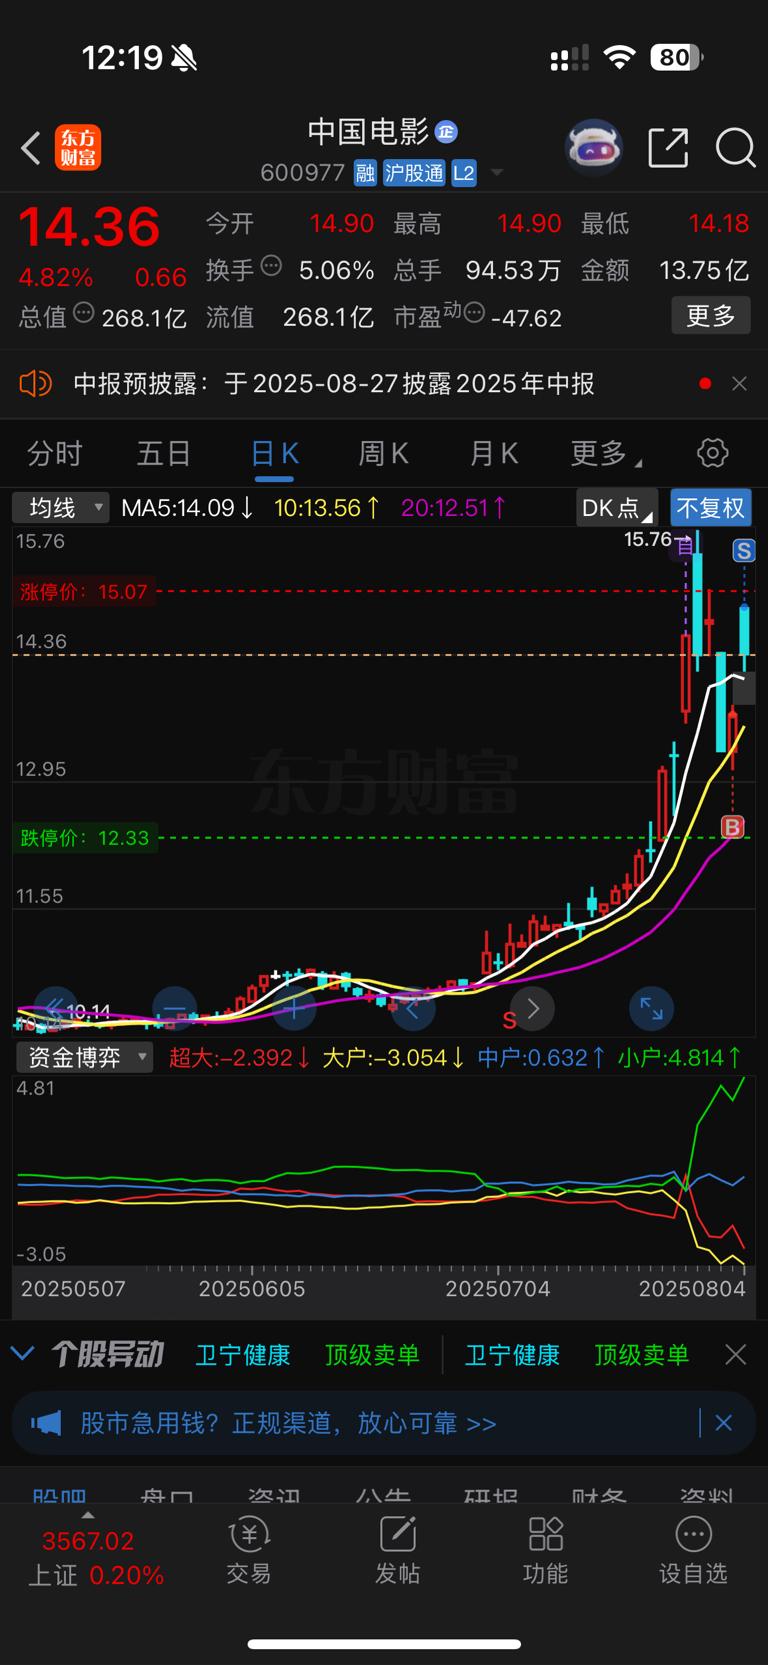
Task: Tap the 沪股通 badge
Action: (x=414, y=173)
